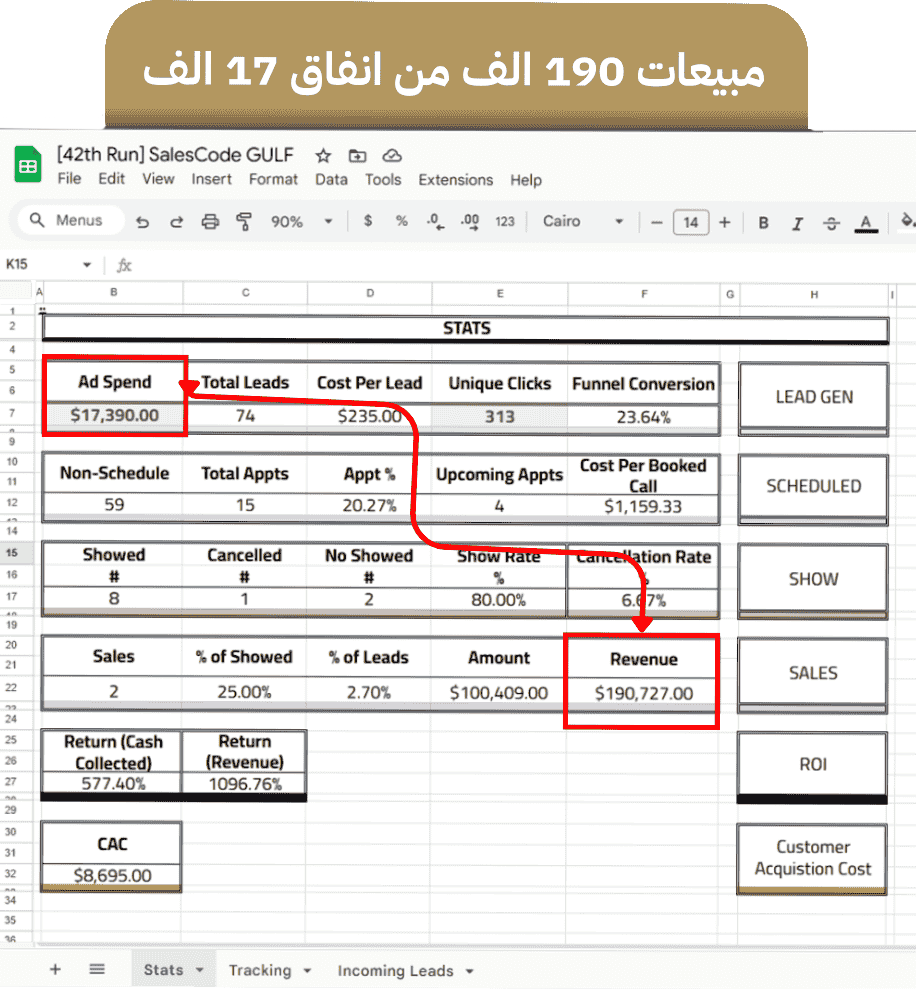
Task: Print the spreadsheet using printer icon
Action: (210, 222)
